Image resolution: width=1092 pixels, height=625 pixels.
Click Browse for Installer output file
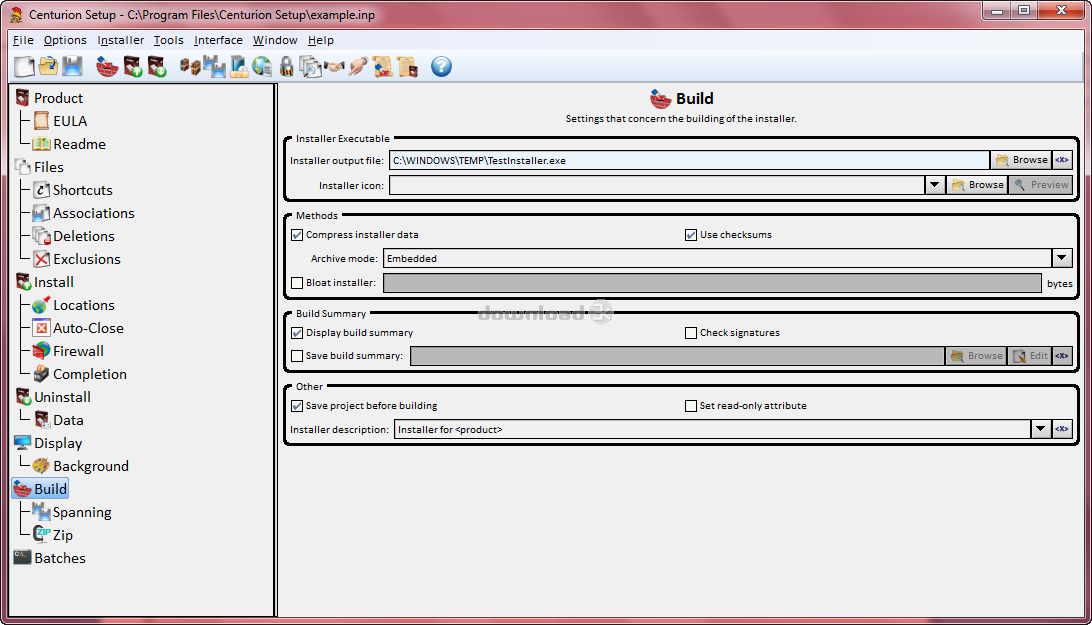click(1021, 160)
